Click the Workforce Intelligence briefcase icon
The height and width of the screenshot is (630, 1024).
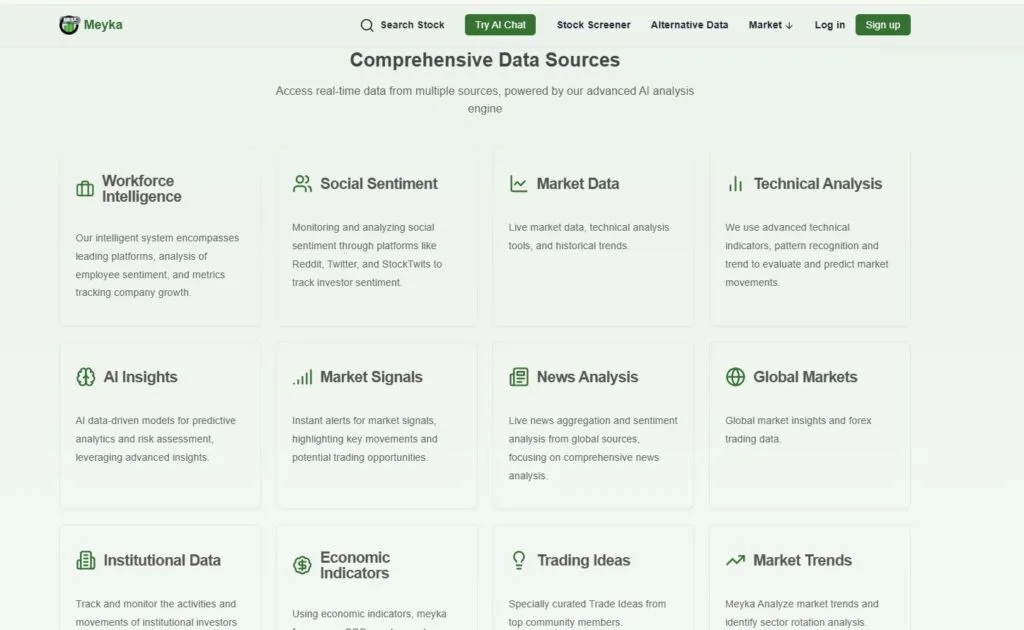tap(85, 187)
